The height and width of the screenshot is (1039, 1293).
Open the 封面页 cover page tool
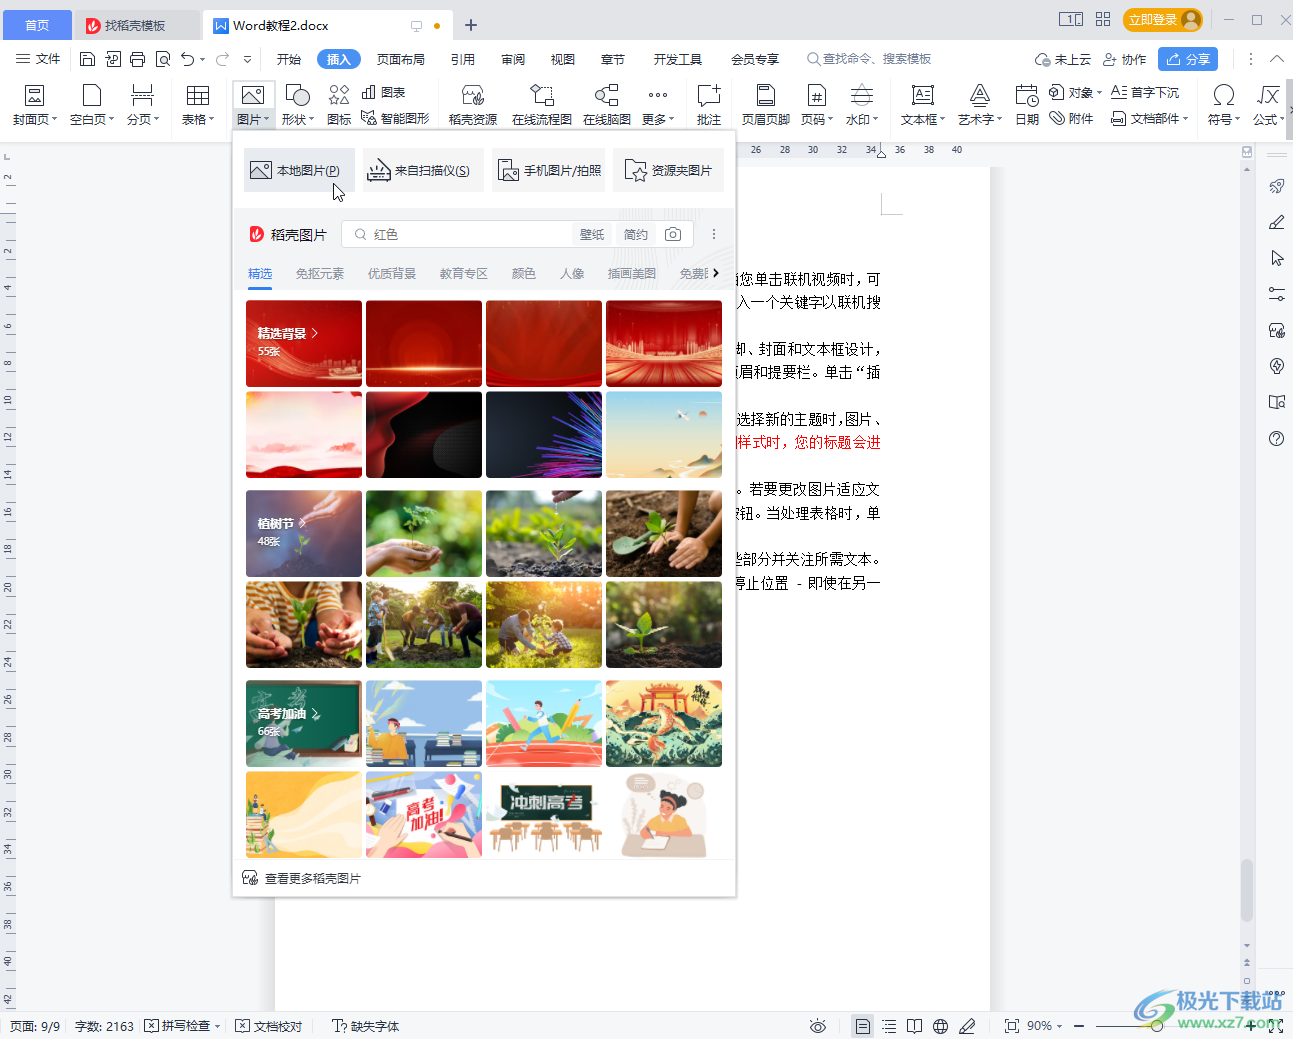point(35,105)
